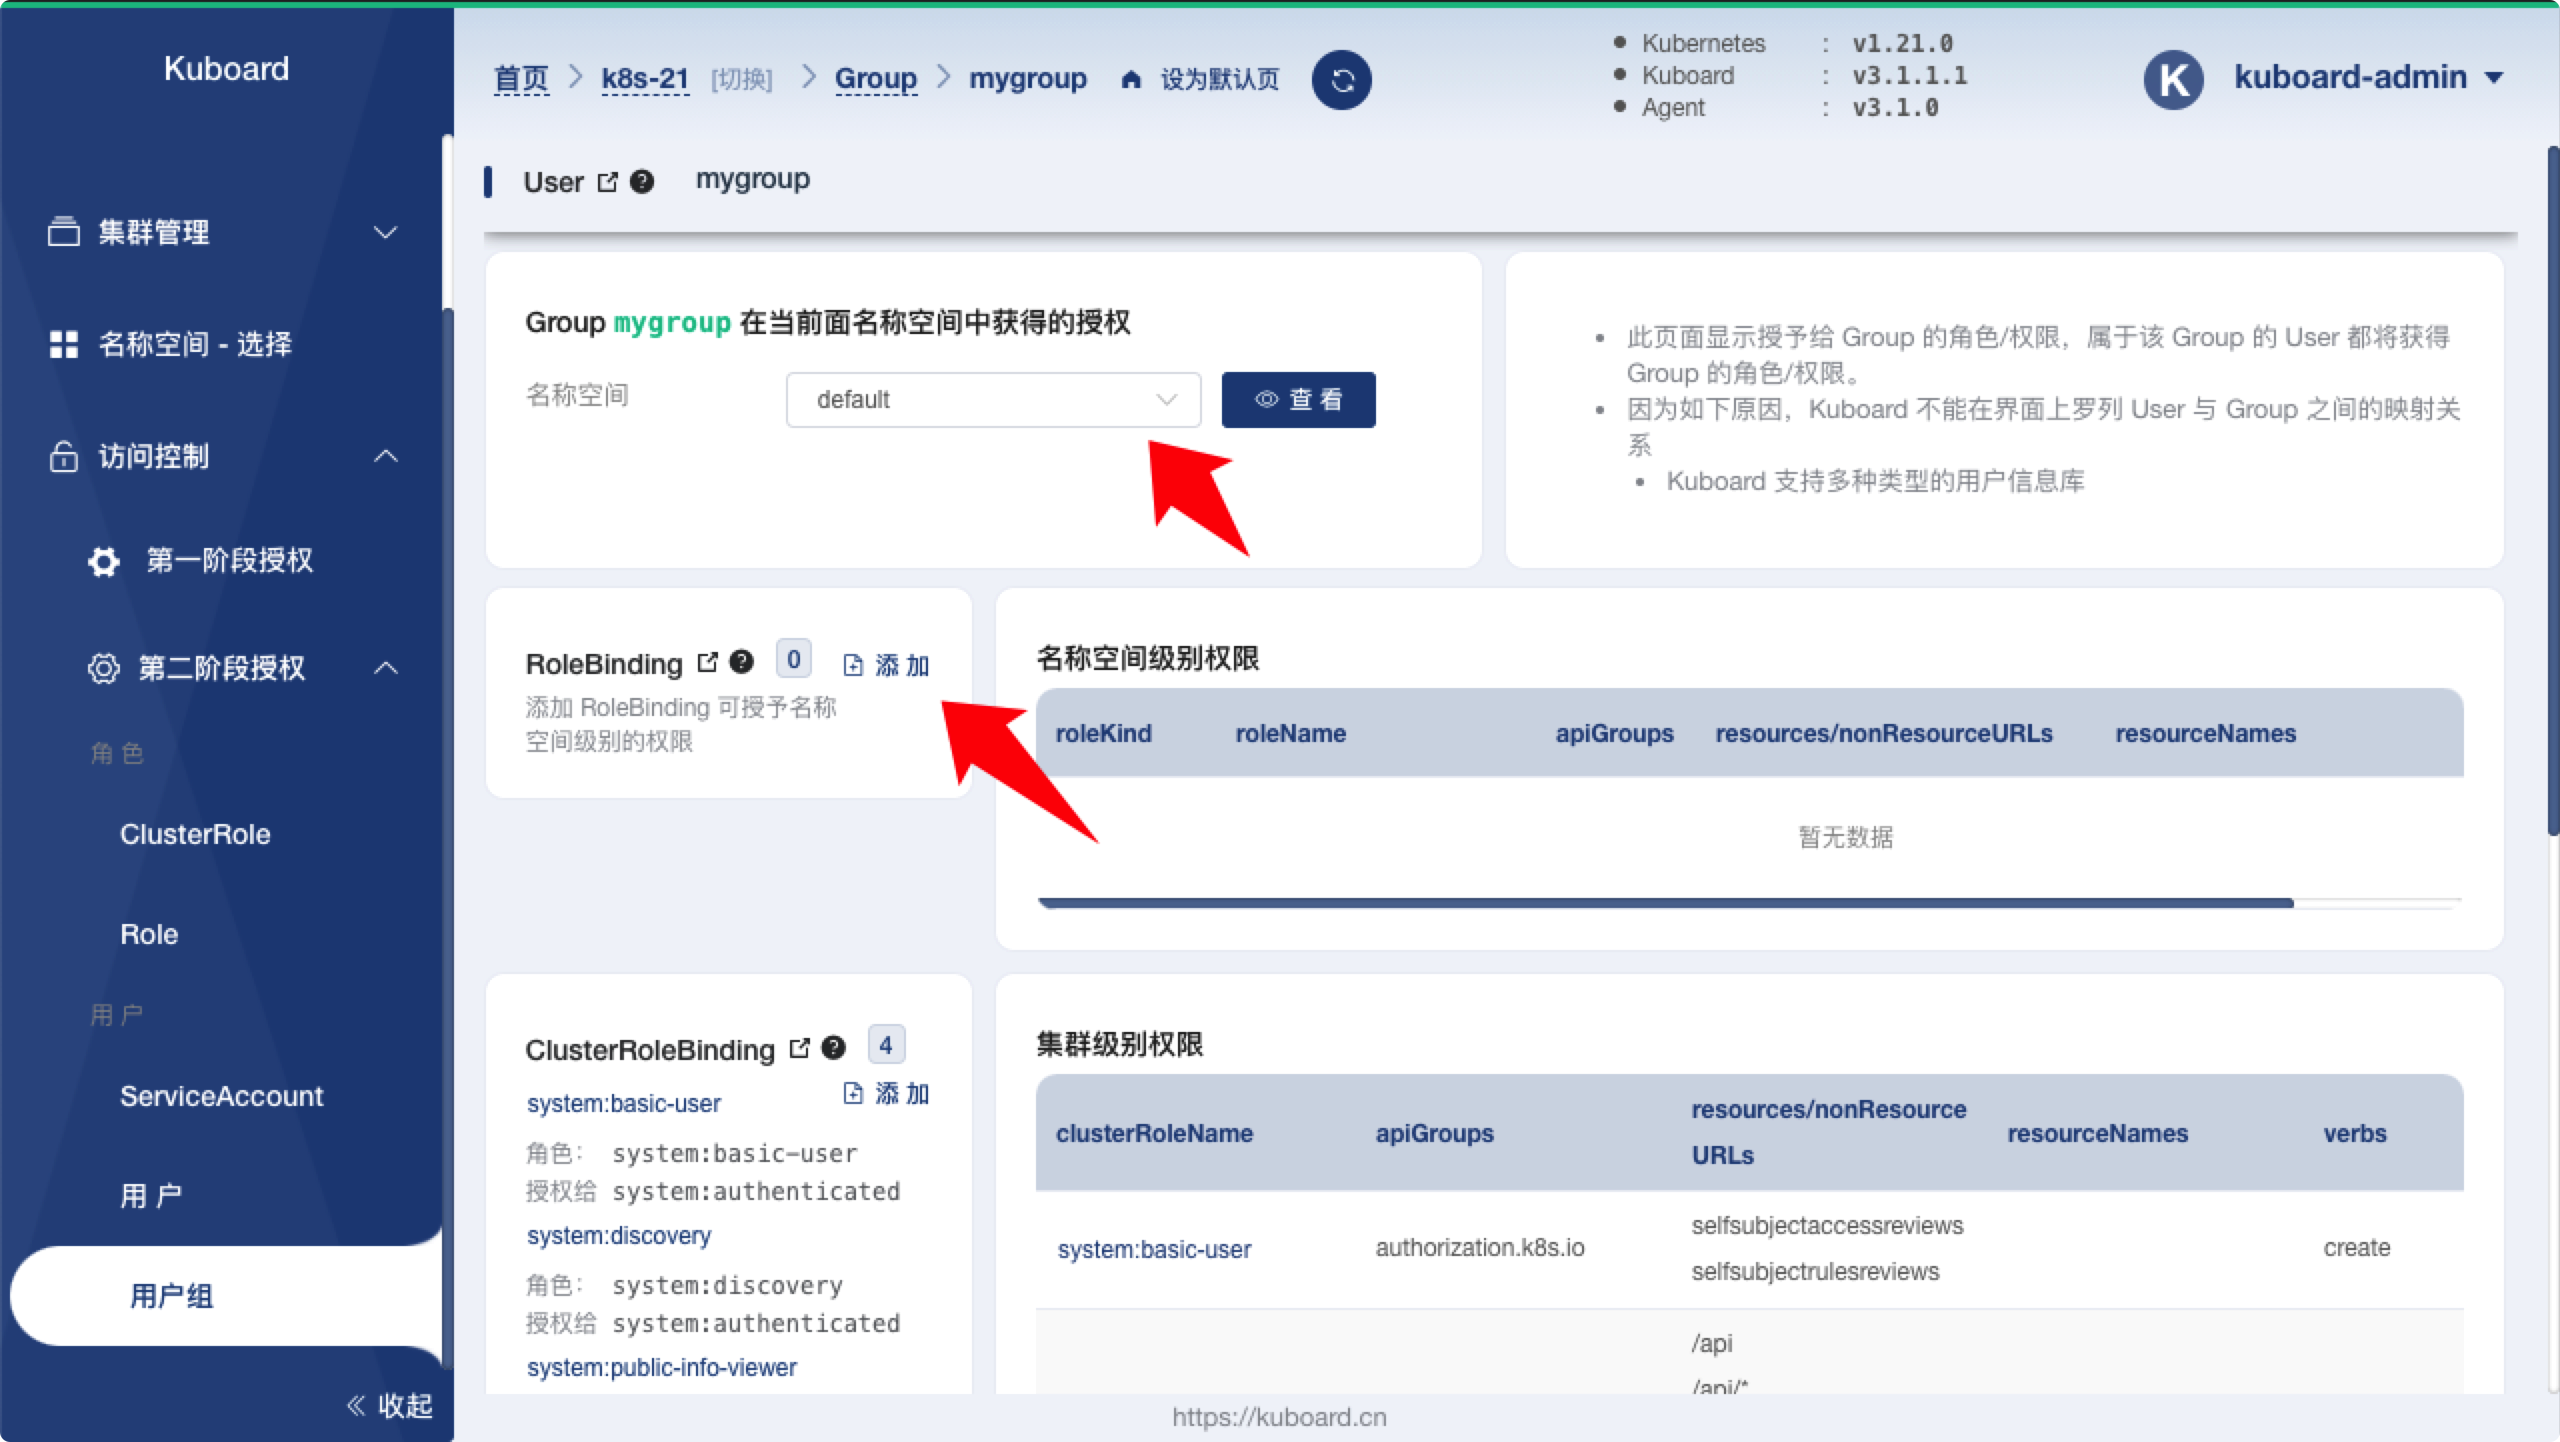Image resolution: width=2560 pixels, height=1442 pixels.
Task: Click the page vertical scrollbar
Action: 2552,490
